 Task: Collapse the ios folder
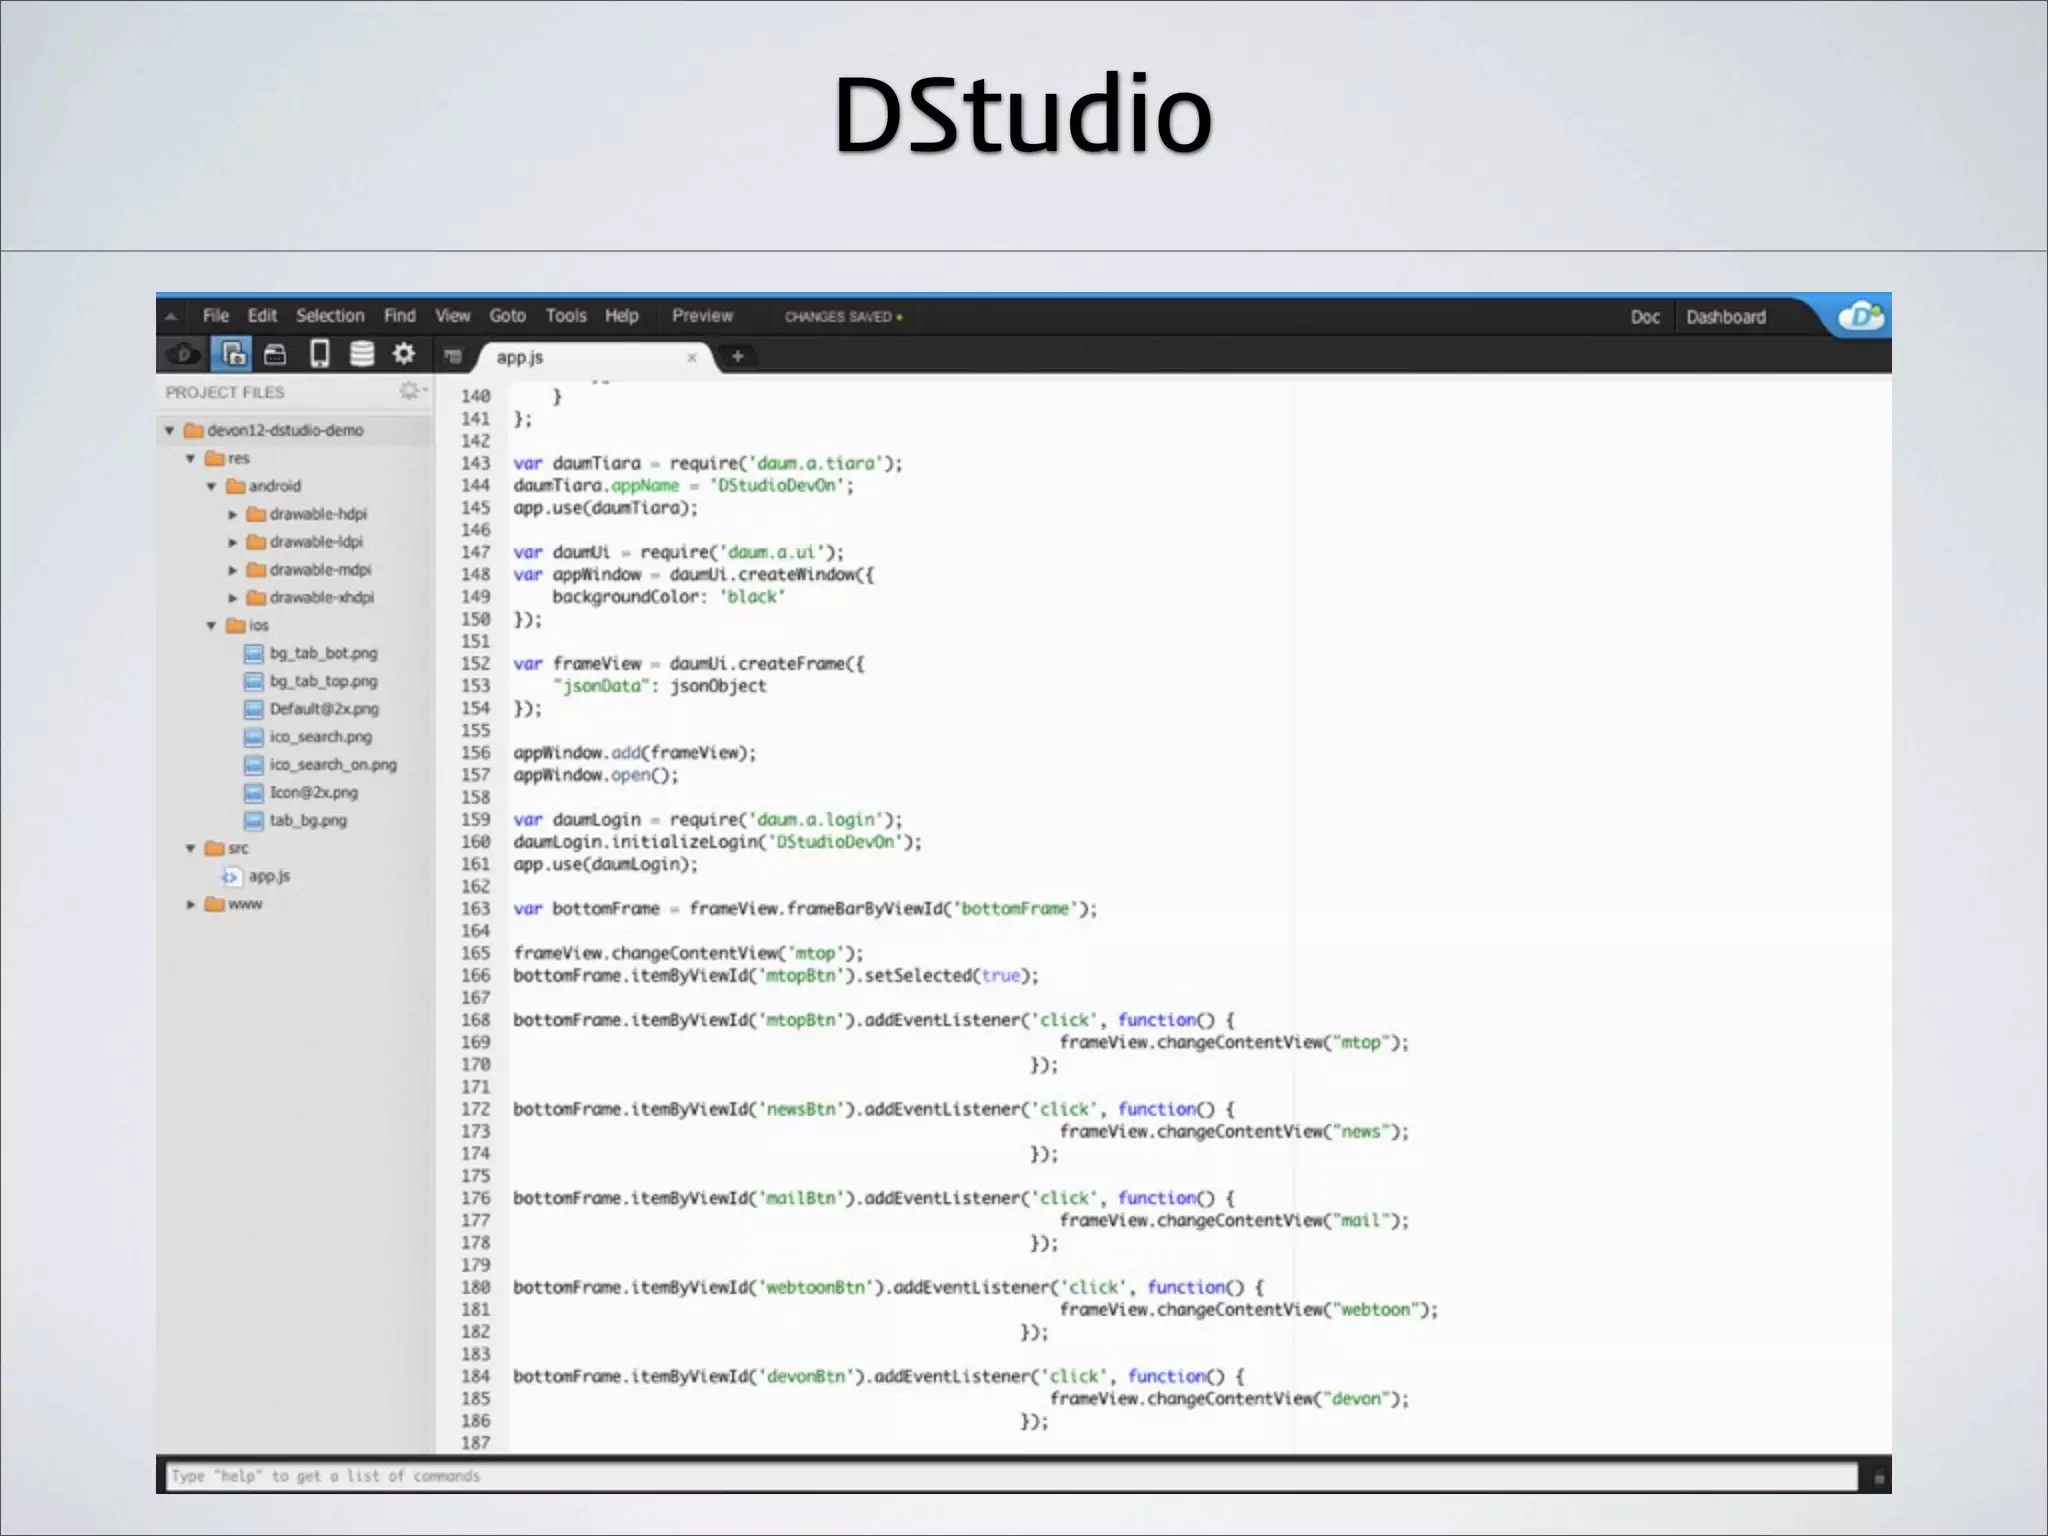[211, 626]
